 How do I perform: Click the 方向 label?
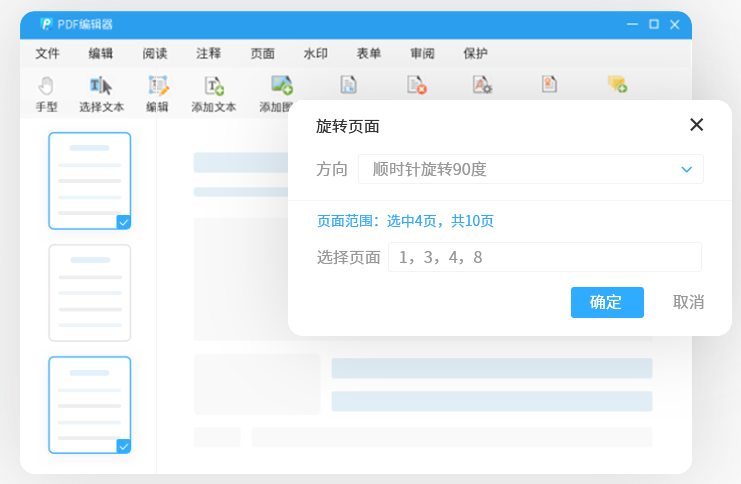[x=332, y=169]
